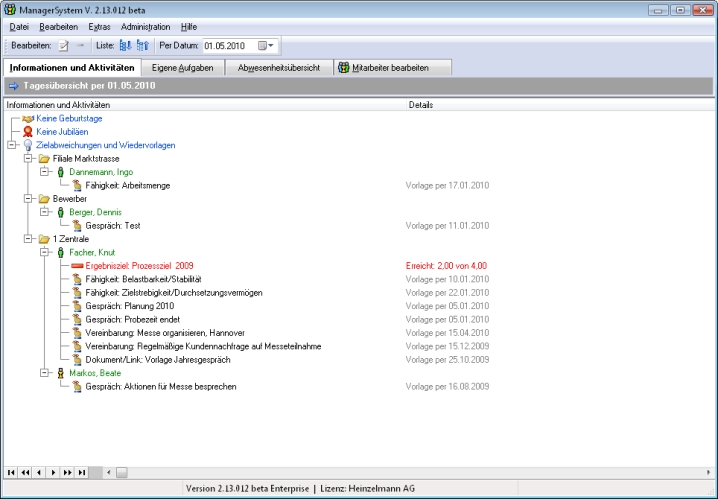Click the birthday icon beside Keine Geburtstage
718x499 pixels.
coord(28,118)
